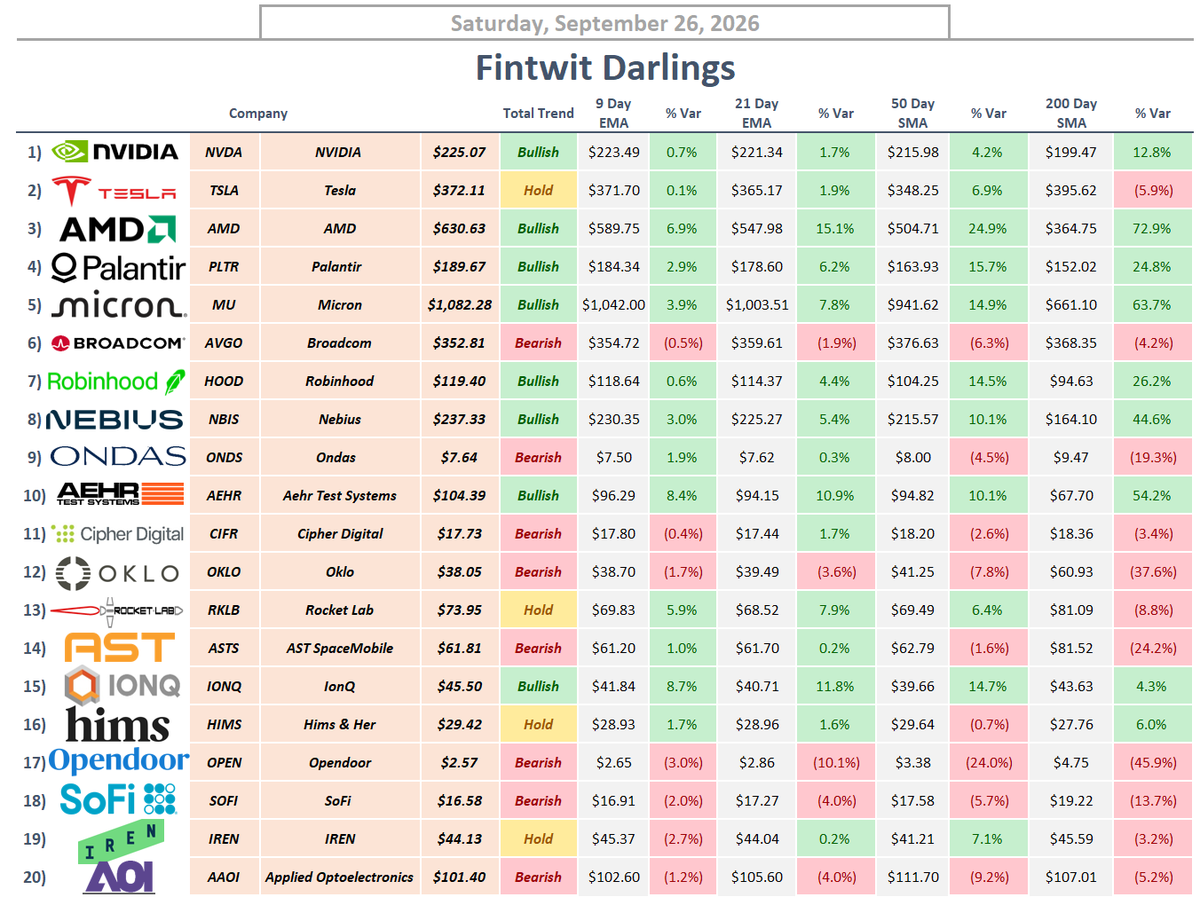The image size is (1200, 905).
Task: Click AMD's 72.9% variance cell
Action: [1152, 228]
